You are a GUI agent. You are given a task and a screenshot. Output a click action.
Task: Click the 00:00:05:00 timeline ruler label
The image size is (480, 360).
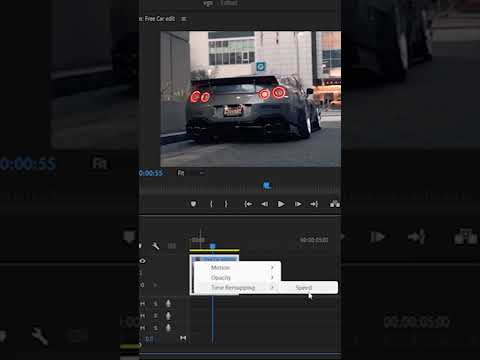coord(314,240)
